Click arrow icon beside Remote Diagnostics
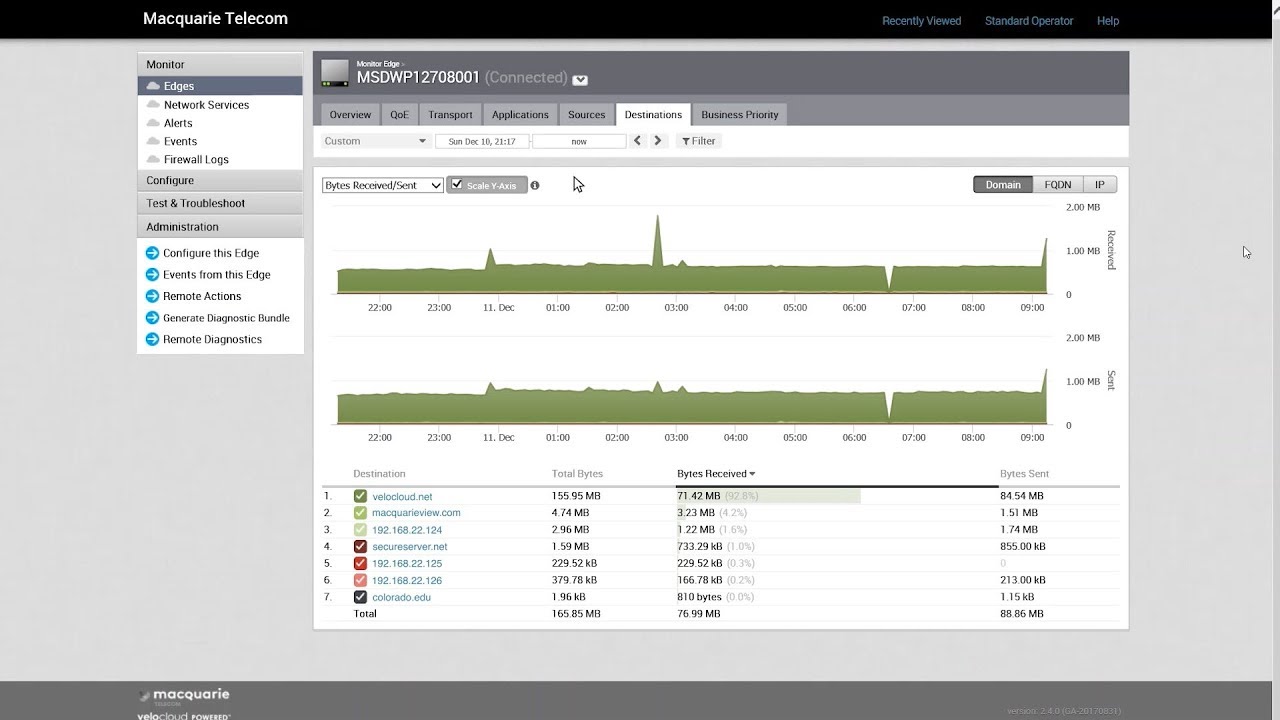The image size is (1280, 720). [152, 339]
